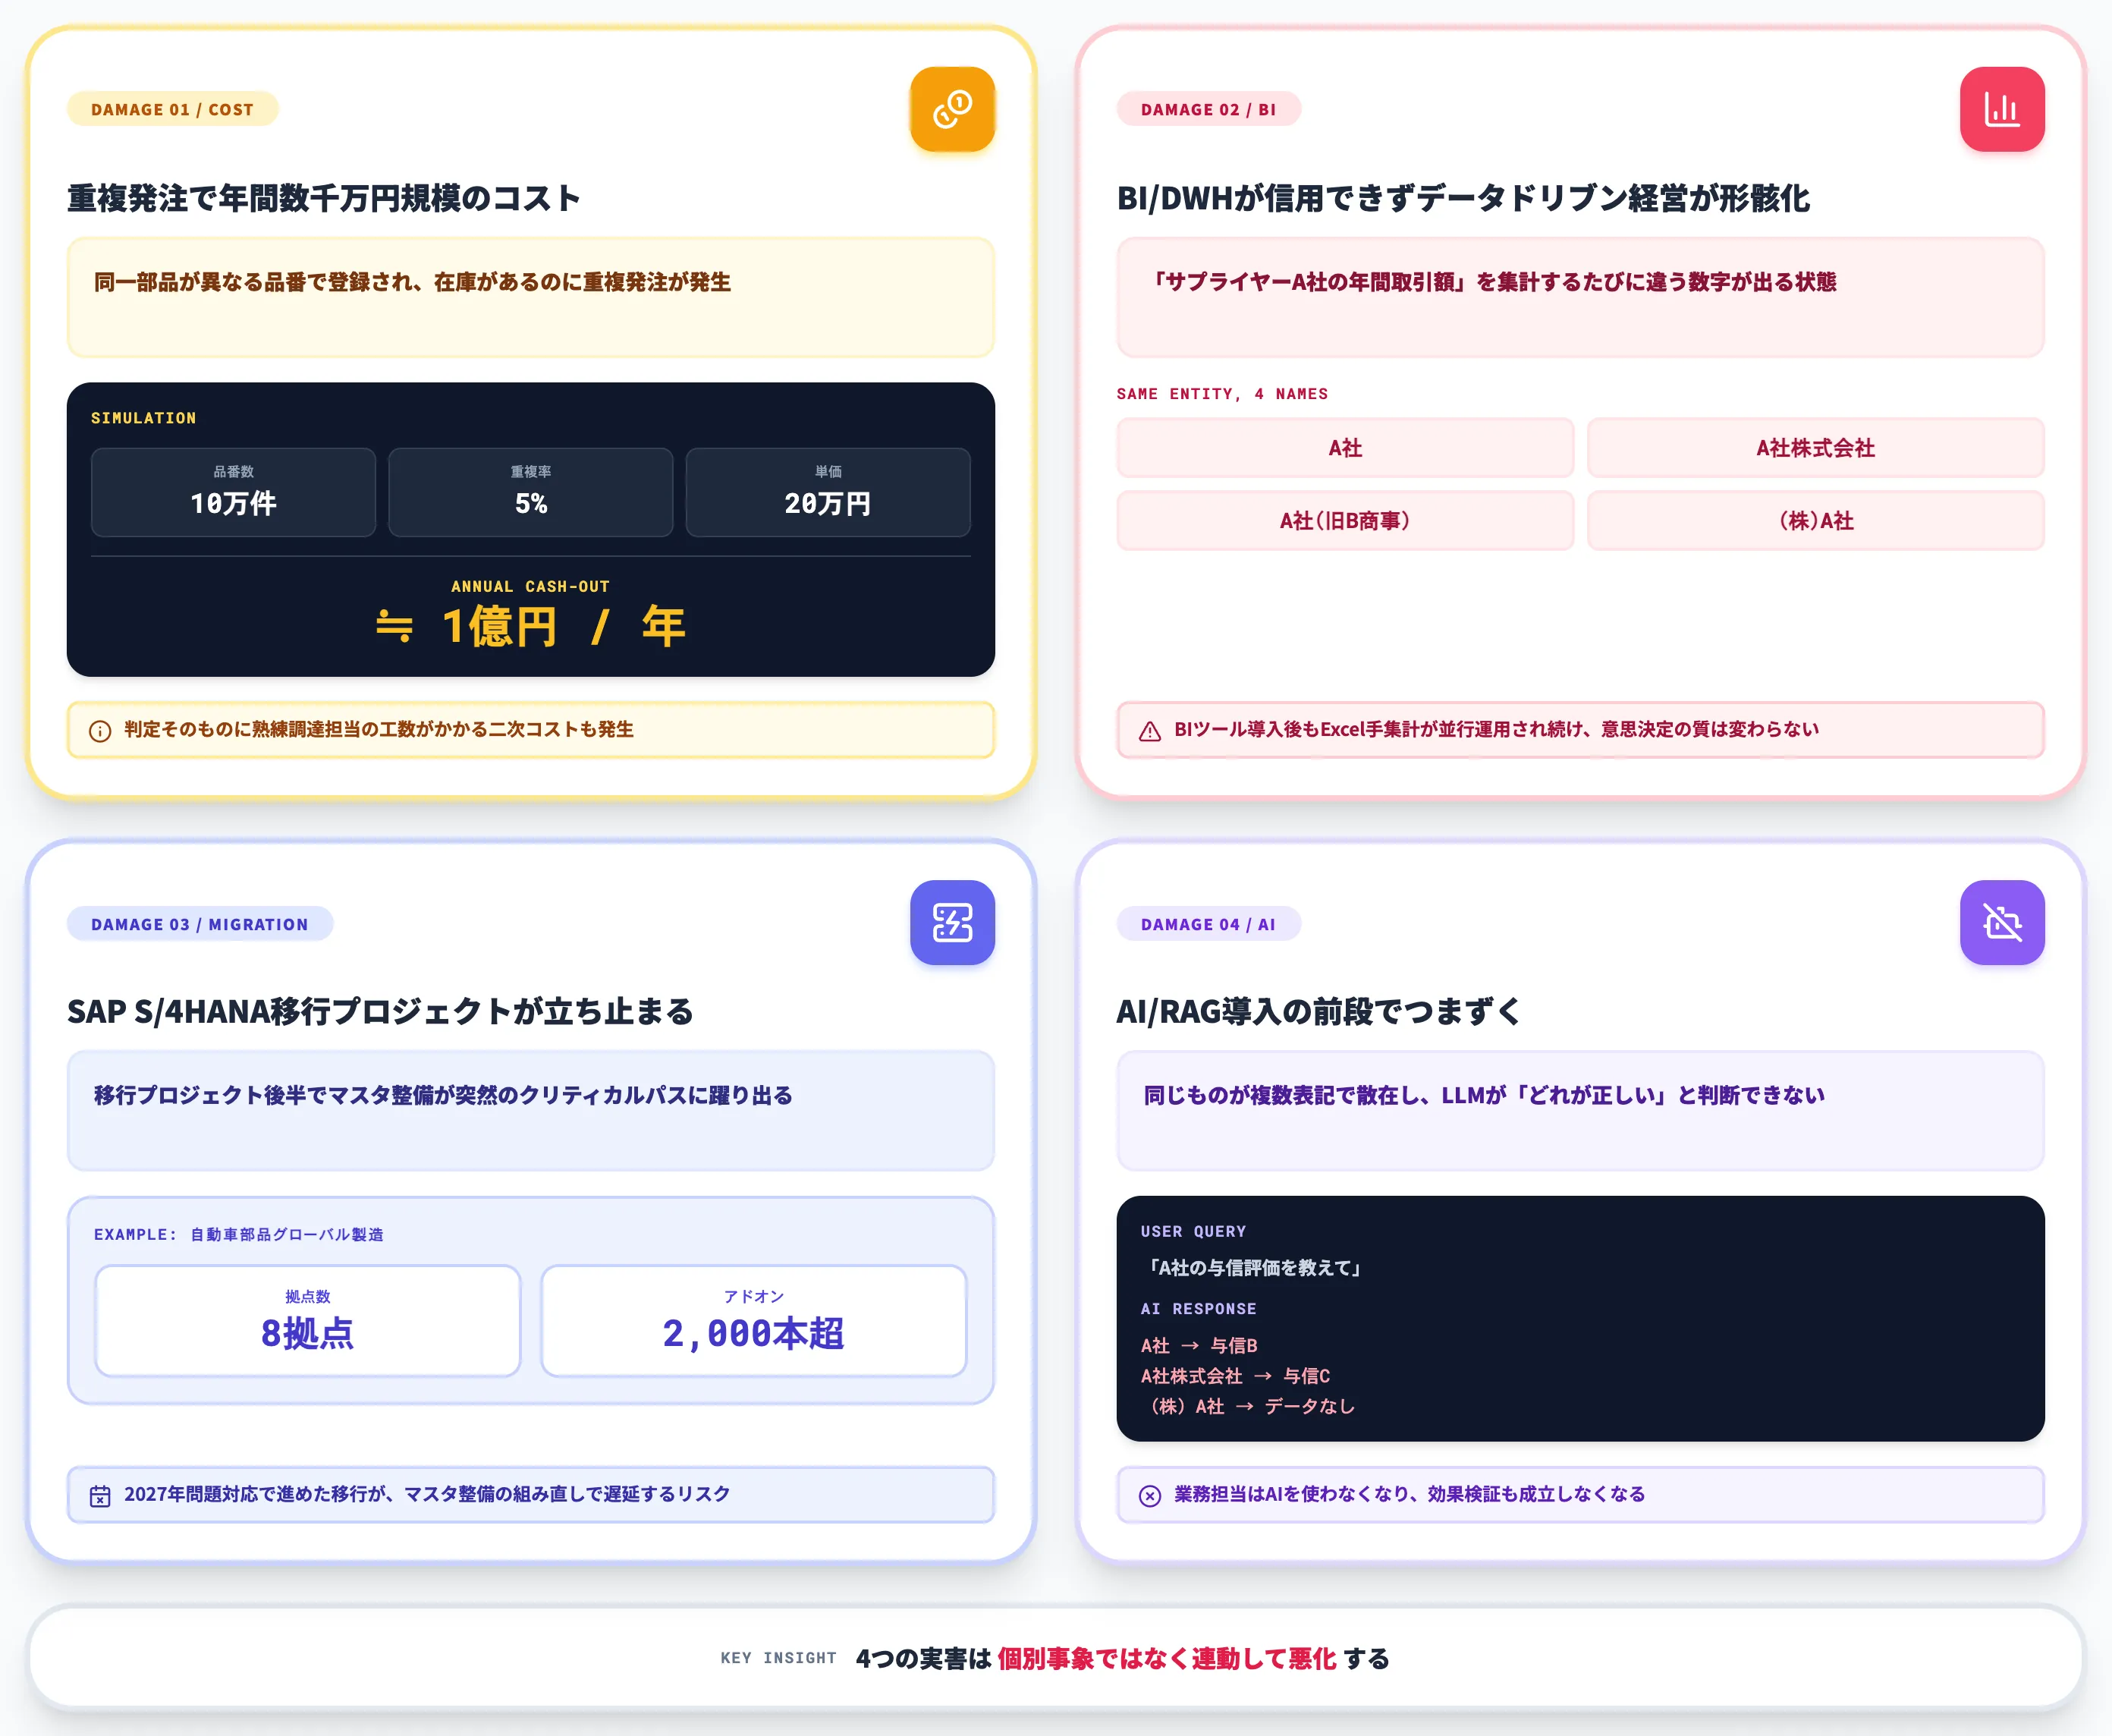Select the (株)A社 name chip

pos(1816,520)
